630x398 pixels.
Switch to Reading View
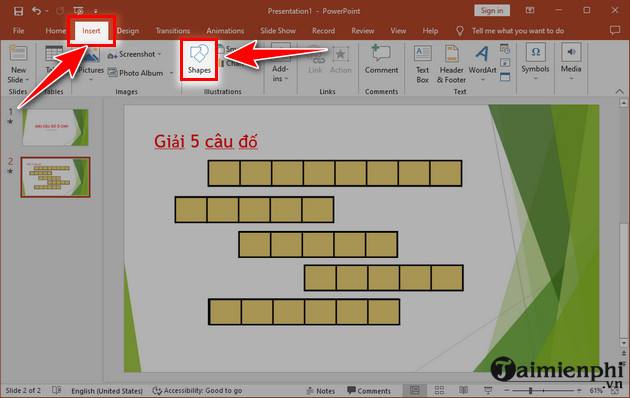coord(463,390)
